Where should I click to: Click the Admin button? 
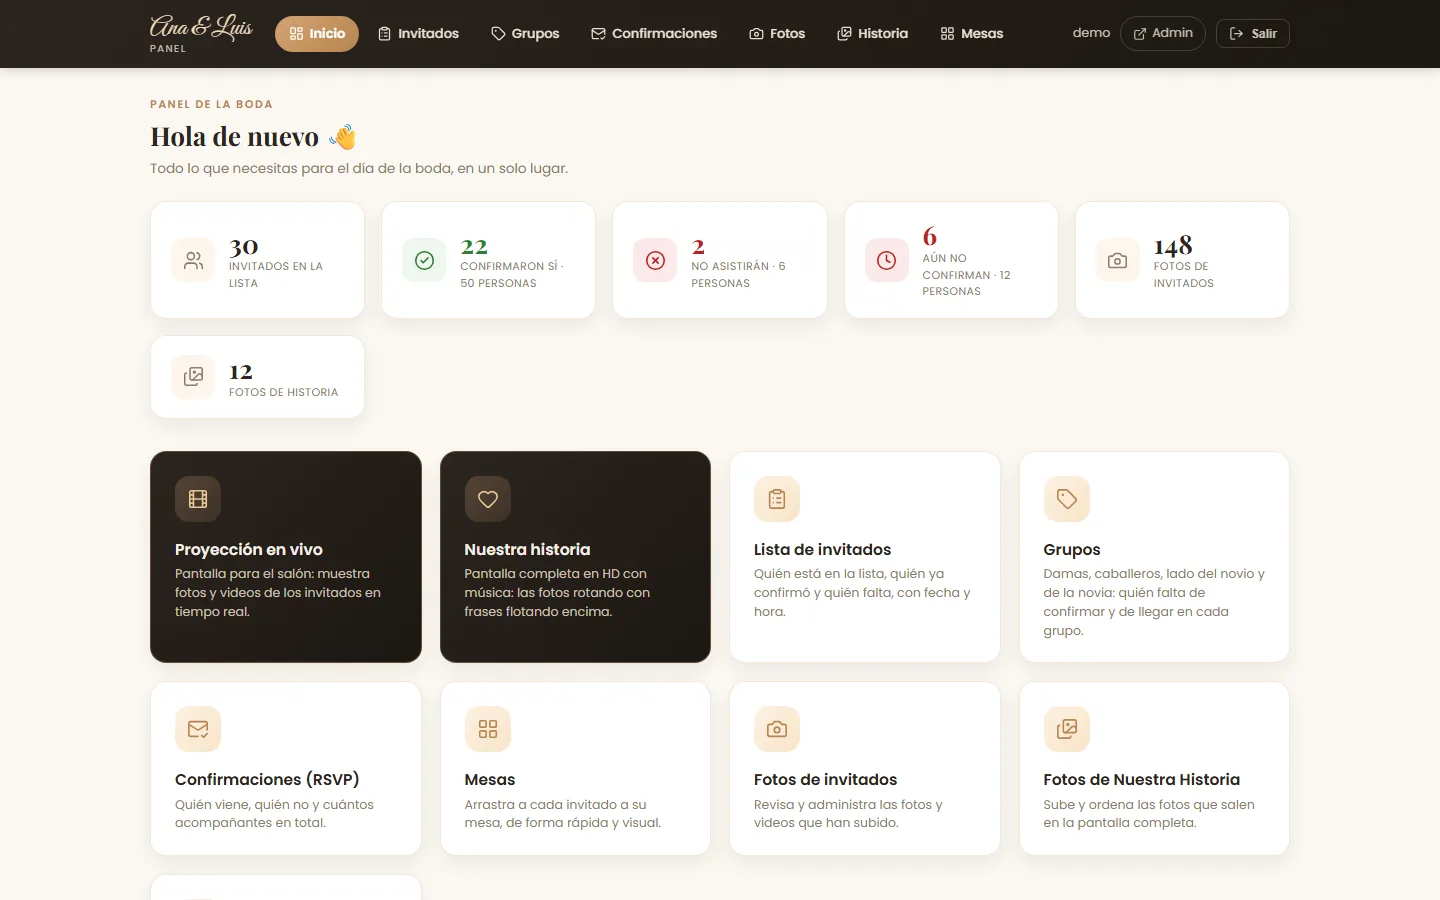(x=1163, y=33)
